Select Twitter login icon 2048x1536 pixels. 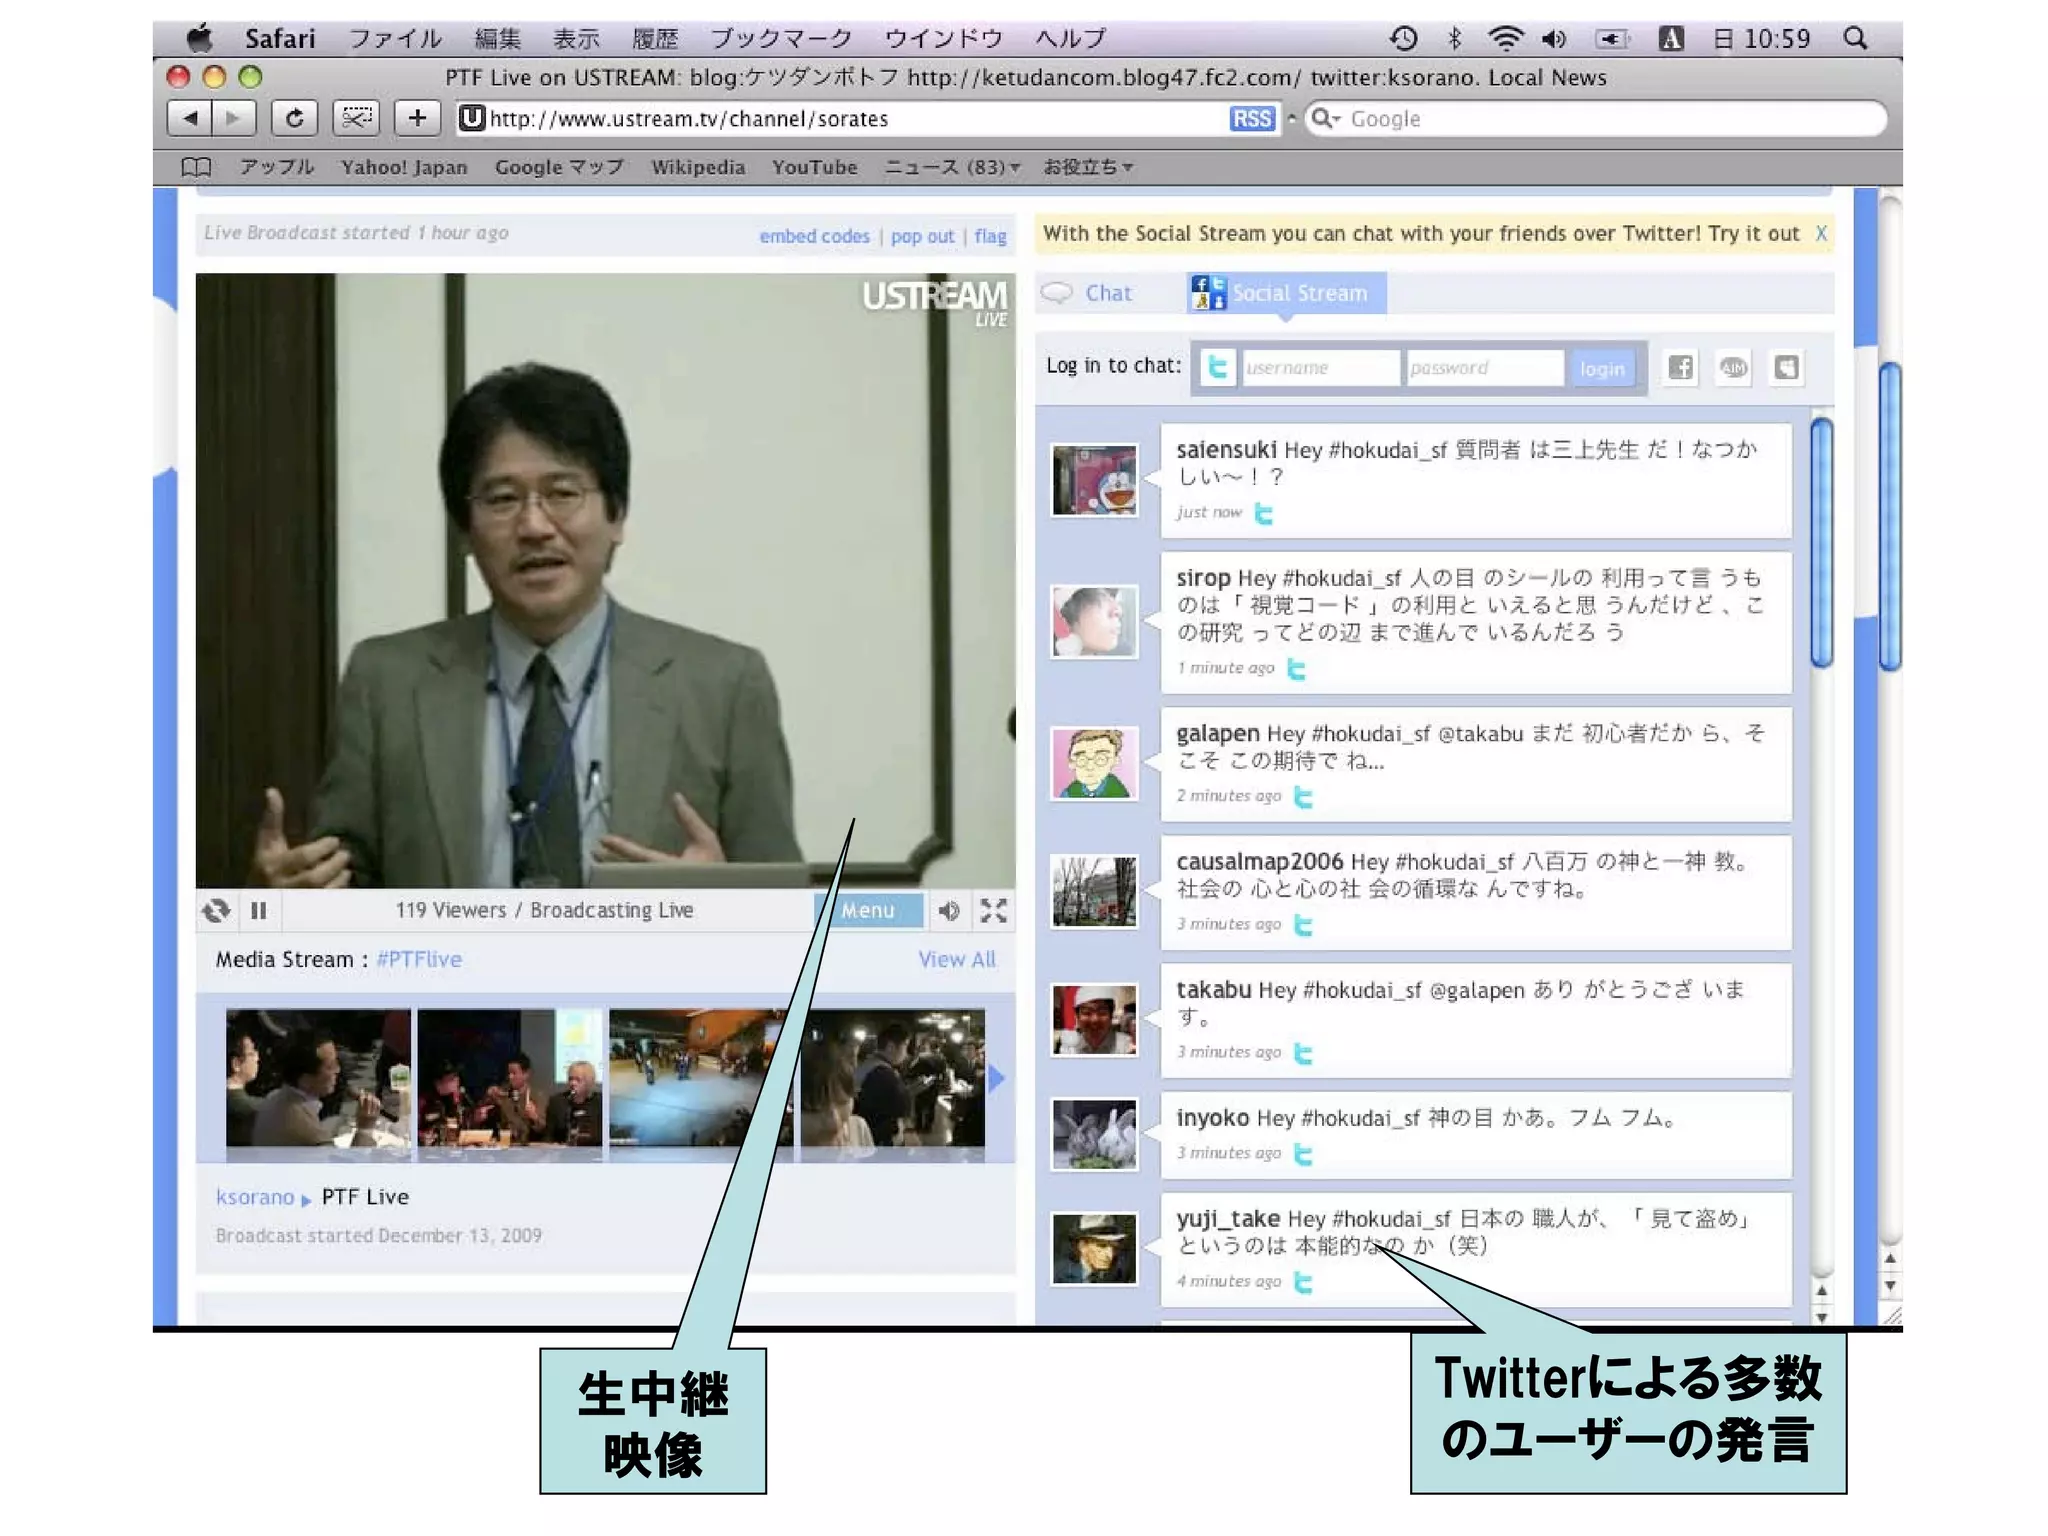tap(1217, 367)
